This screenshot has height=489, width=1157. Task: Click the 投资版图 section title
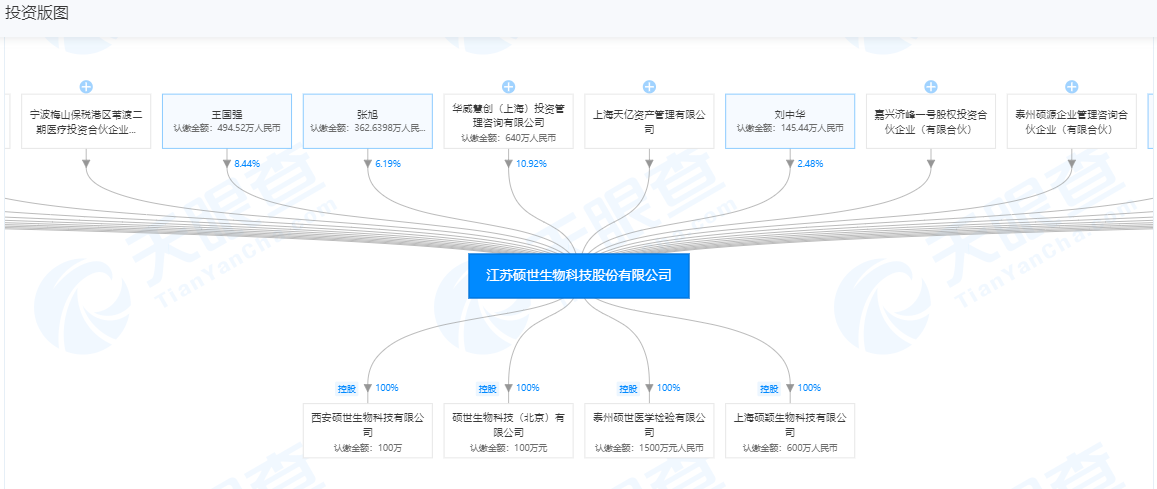[x=37, y=14]
